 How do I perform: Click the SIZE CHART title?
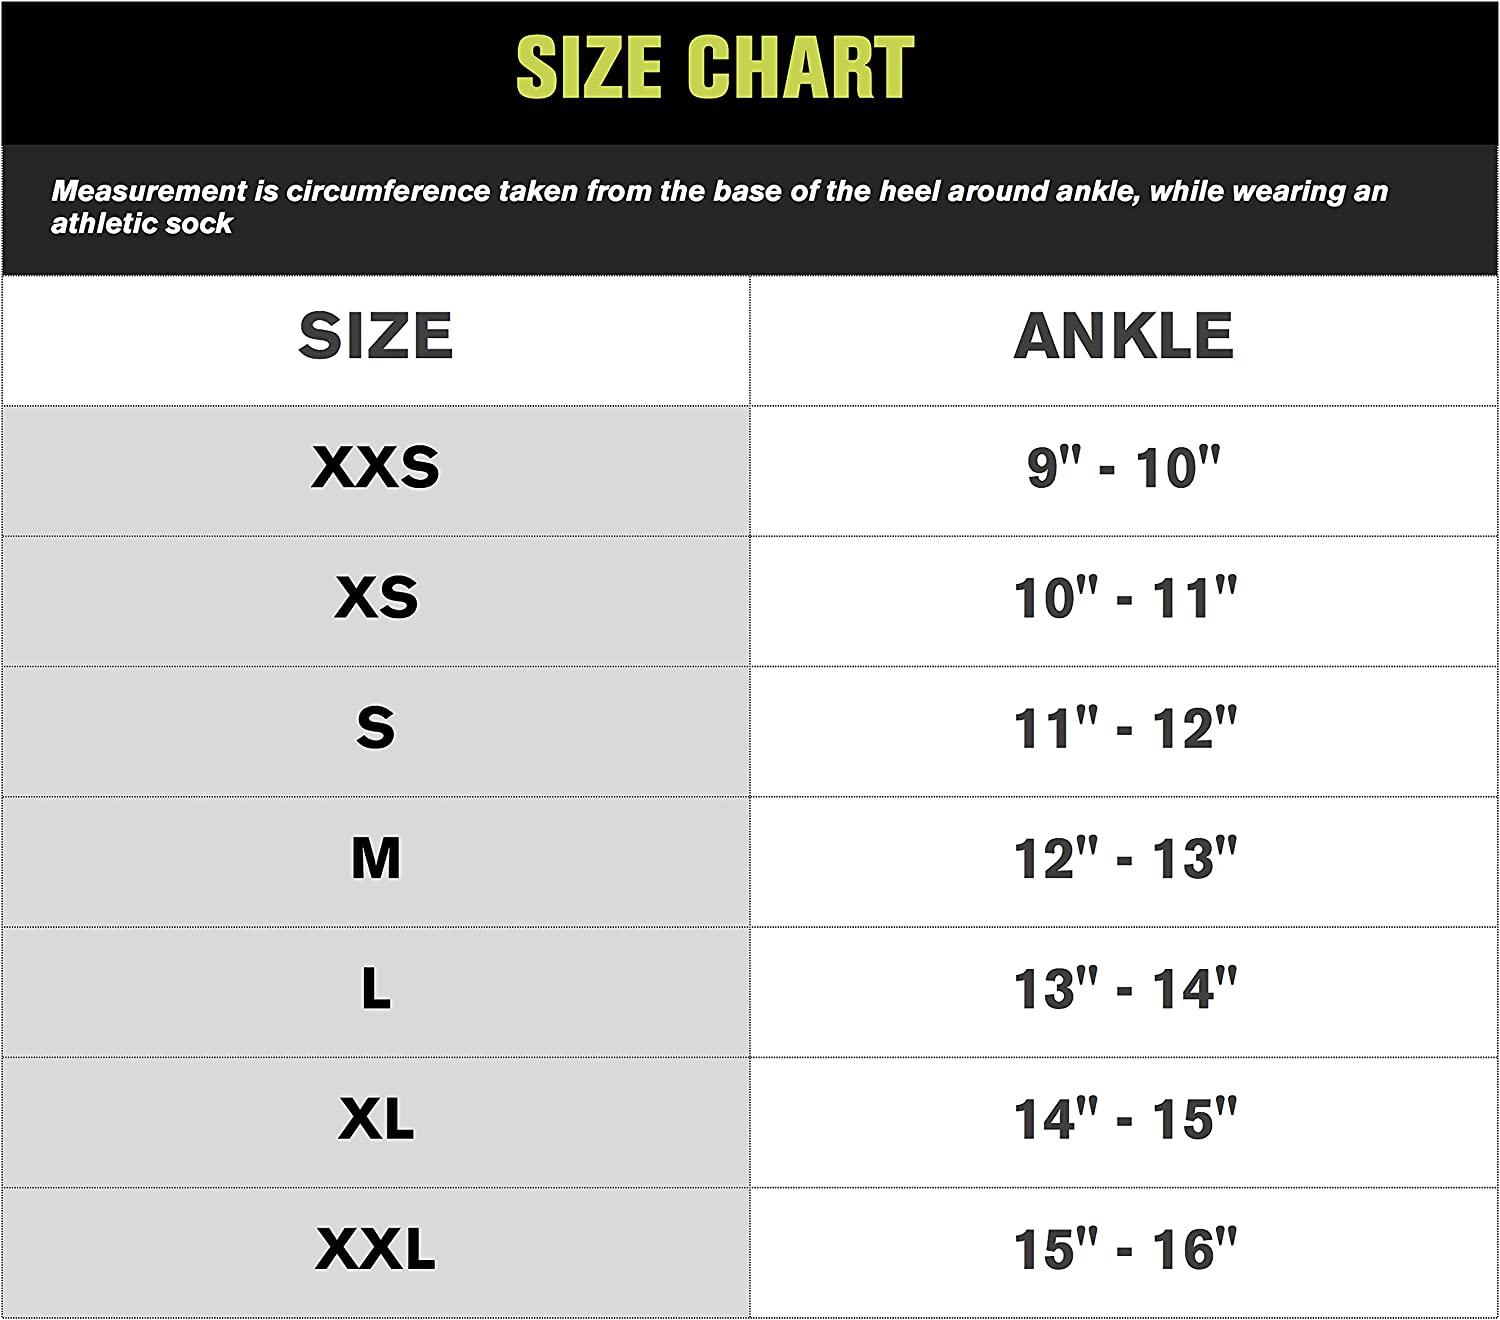click(x=714, y=67)
